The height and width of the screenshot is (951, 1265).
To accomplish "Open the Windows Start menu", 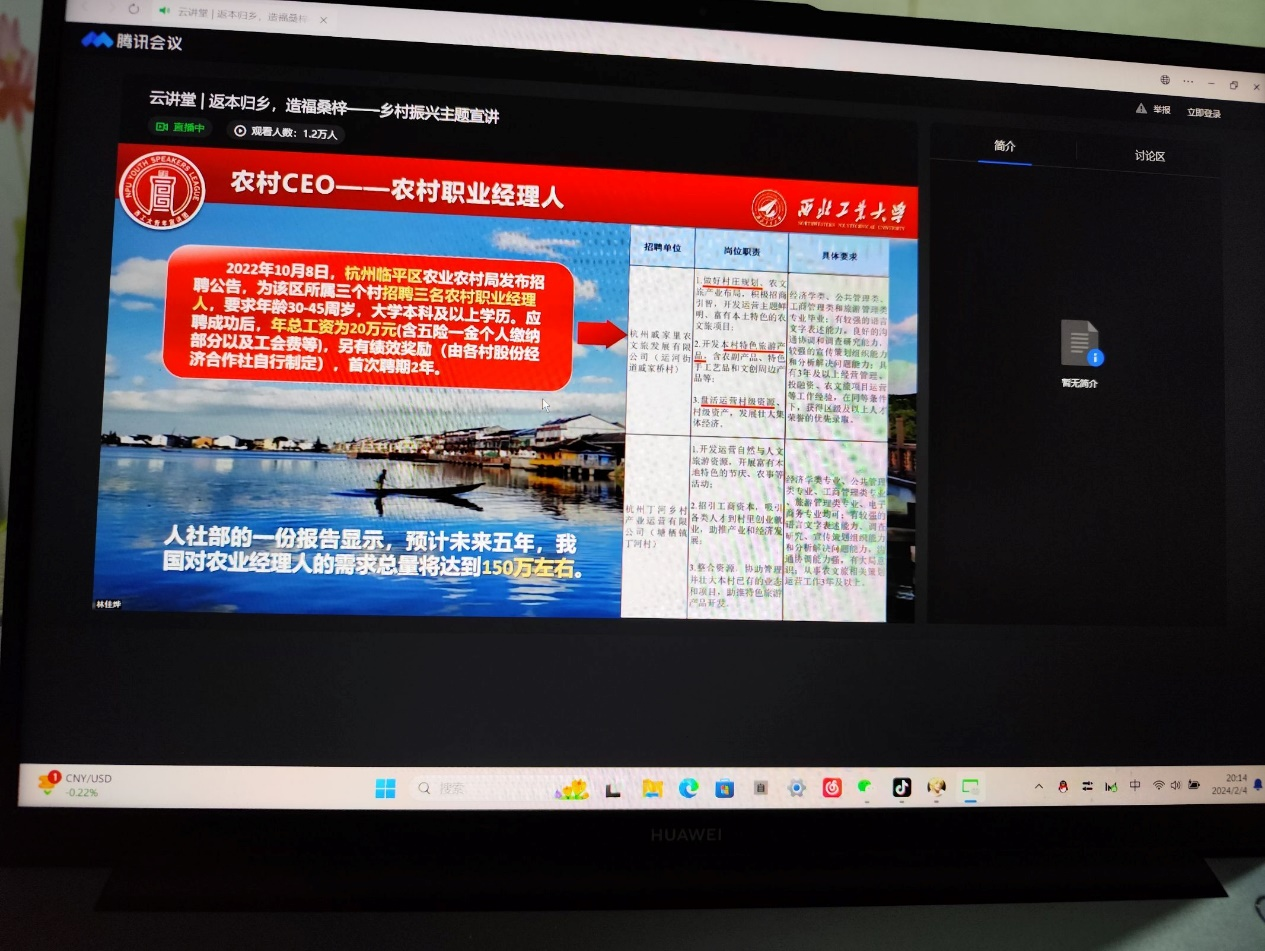I will [x=385, y=789].
